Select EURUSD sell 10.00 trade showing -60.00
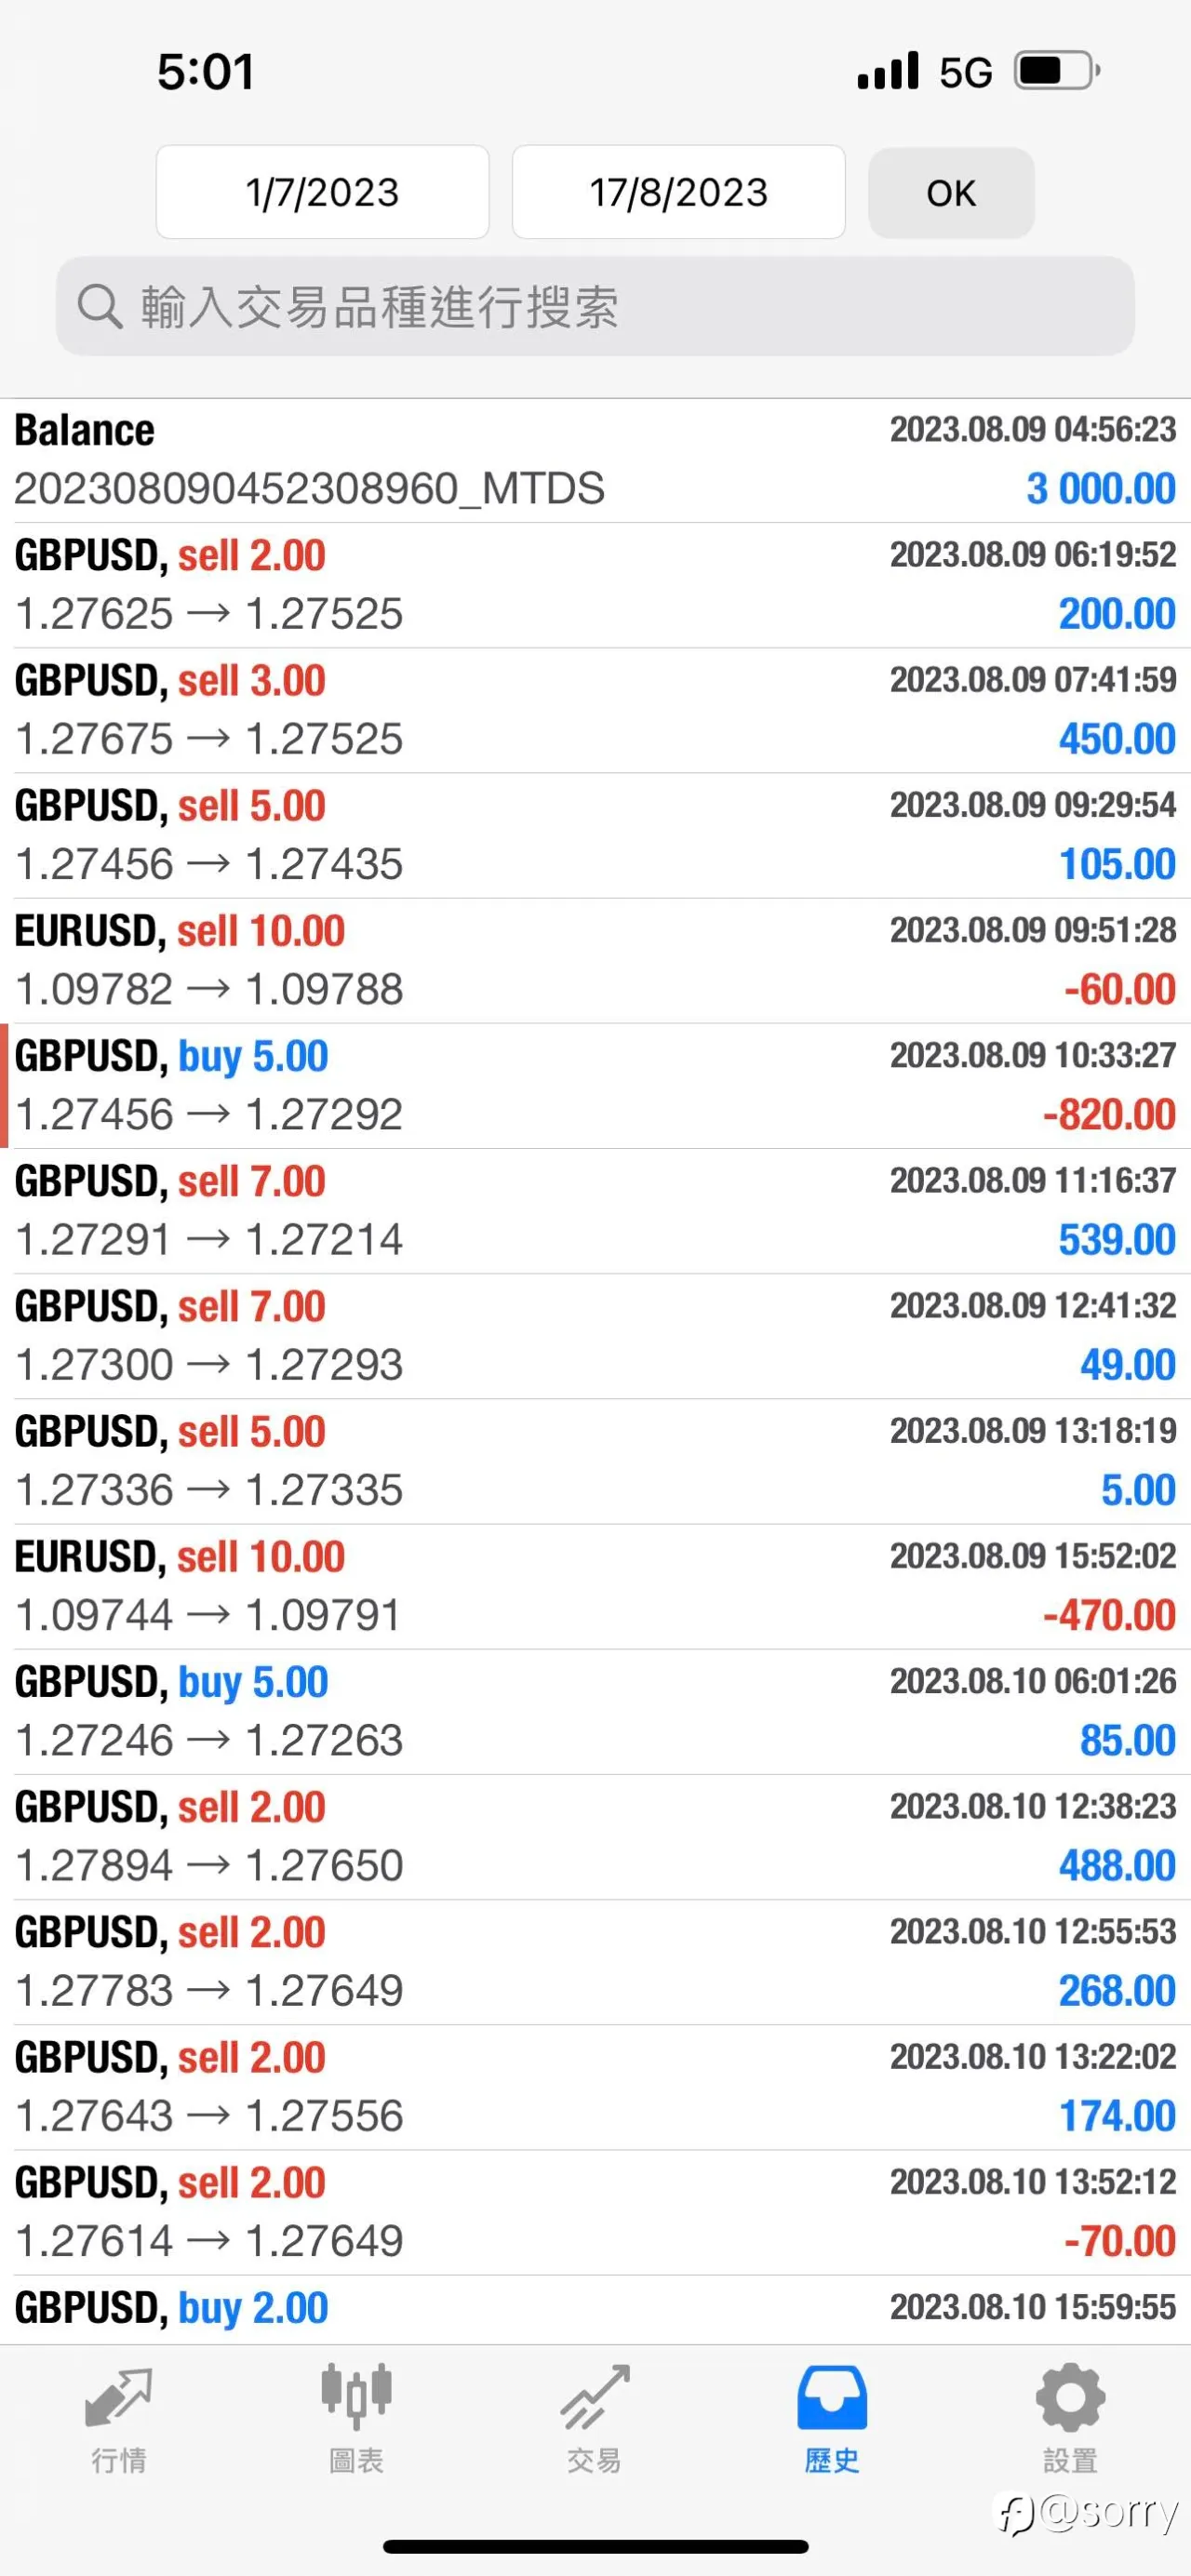Viewport: 1191px width, 2576px height. coord(595,960)
